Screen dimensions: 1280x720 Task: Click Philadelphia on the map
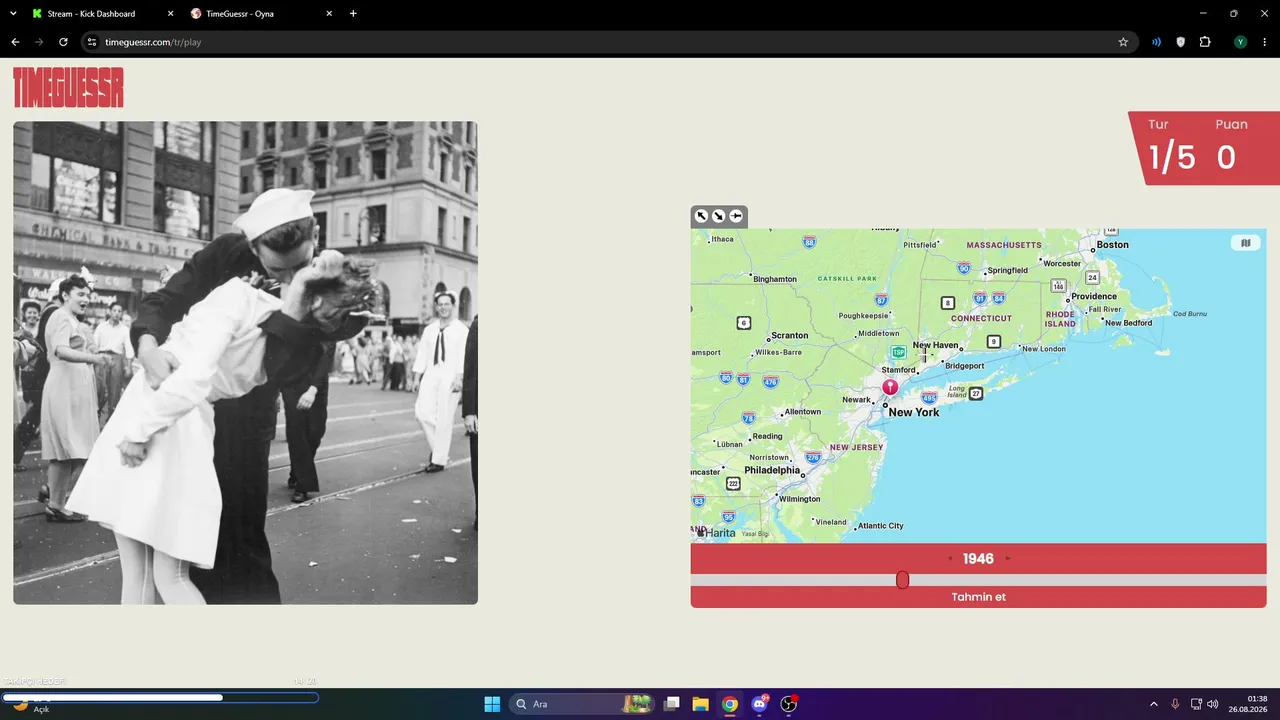772,470
